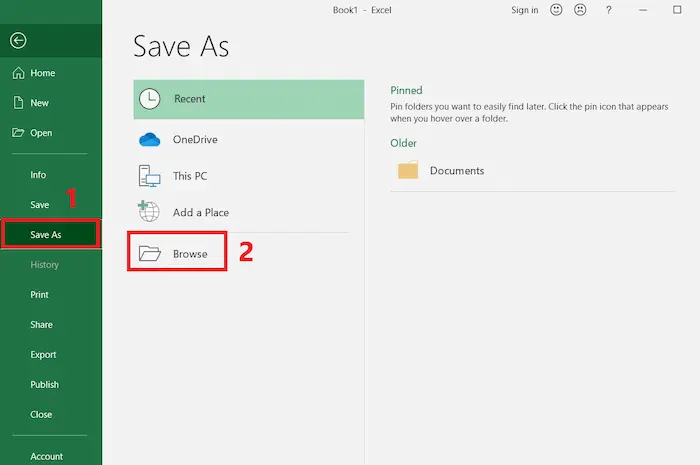Click the OneDrive cloud icon
This screenshot has width=700, height=465.
coord(150,140)
